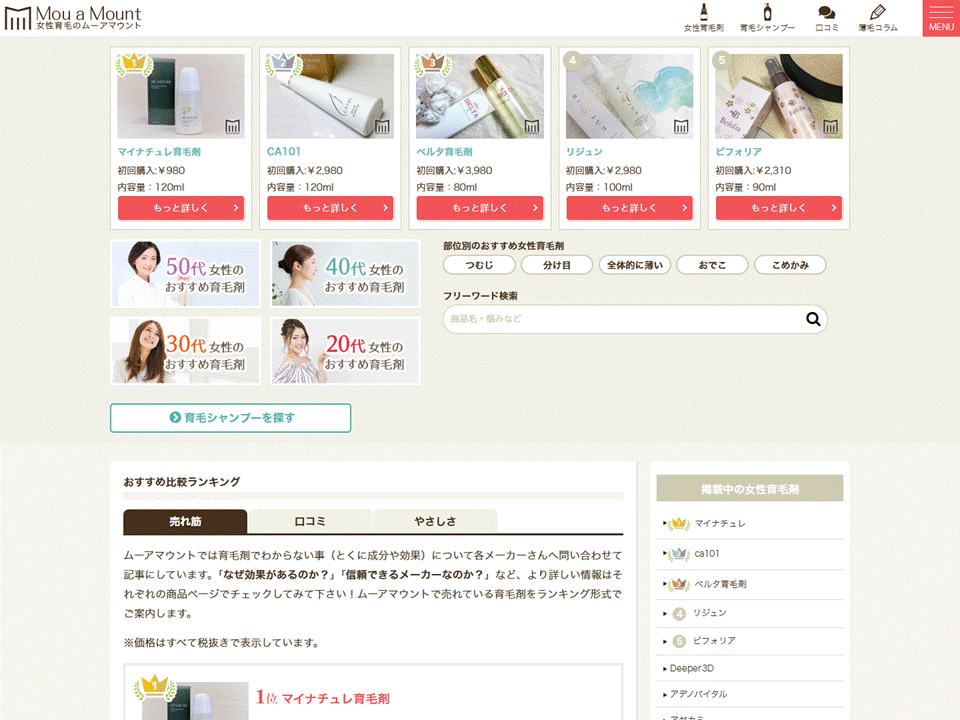Click the search magnifier icon
960x720 pixels.
point(813,319)
